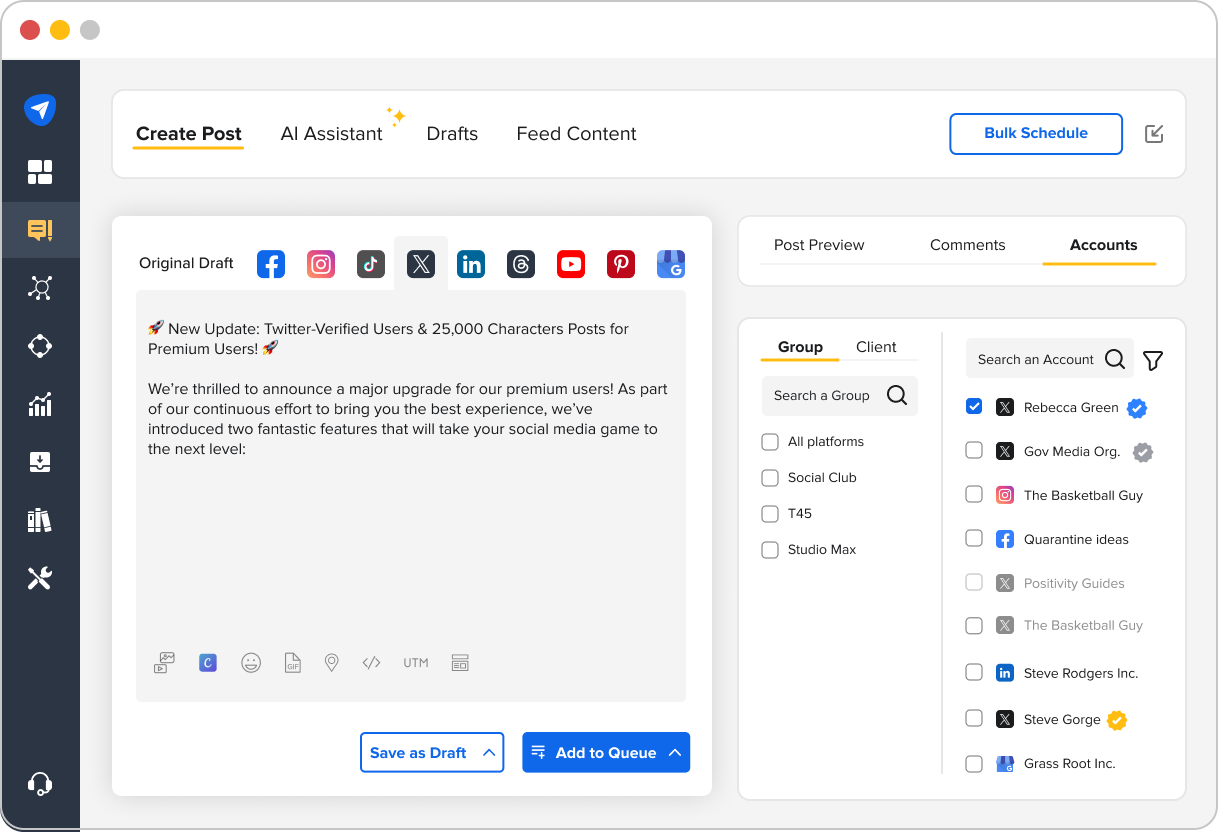Image resolution: width=1219 pixels, height=832 pixels.
Task: Open the emoji picker
Action: pos(251,662)
